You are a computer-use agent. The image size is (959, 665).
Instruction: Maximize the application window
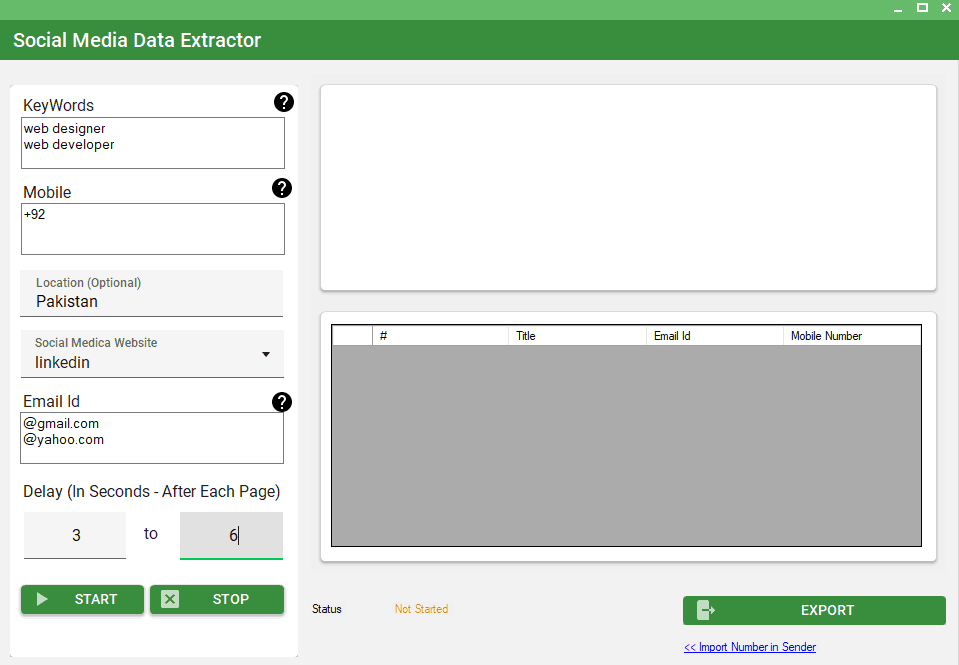coord(922,8)
